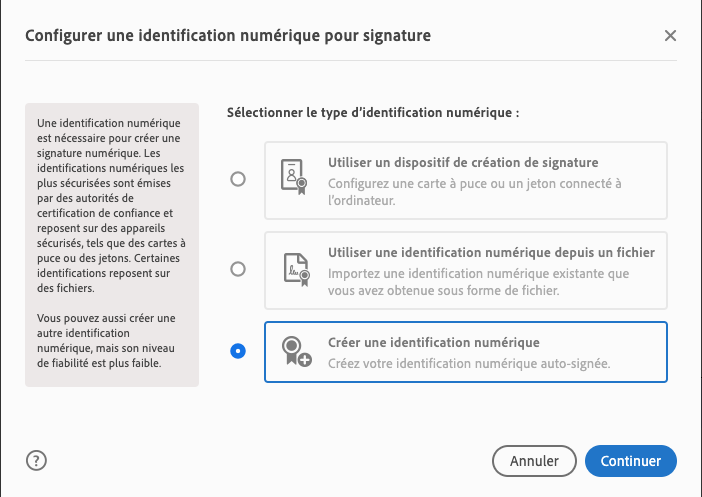Screen dimensions: 702x497
Task: Click "Créer une identification numérique" option title
Action: (433, 342)
